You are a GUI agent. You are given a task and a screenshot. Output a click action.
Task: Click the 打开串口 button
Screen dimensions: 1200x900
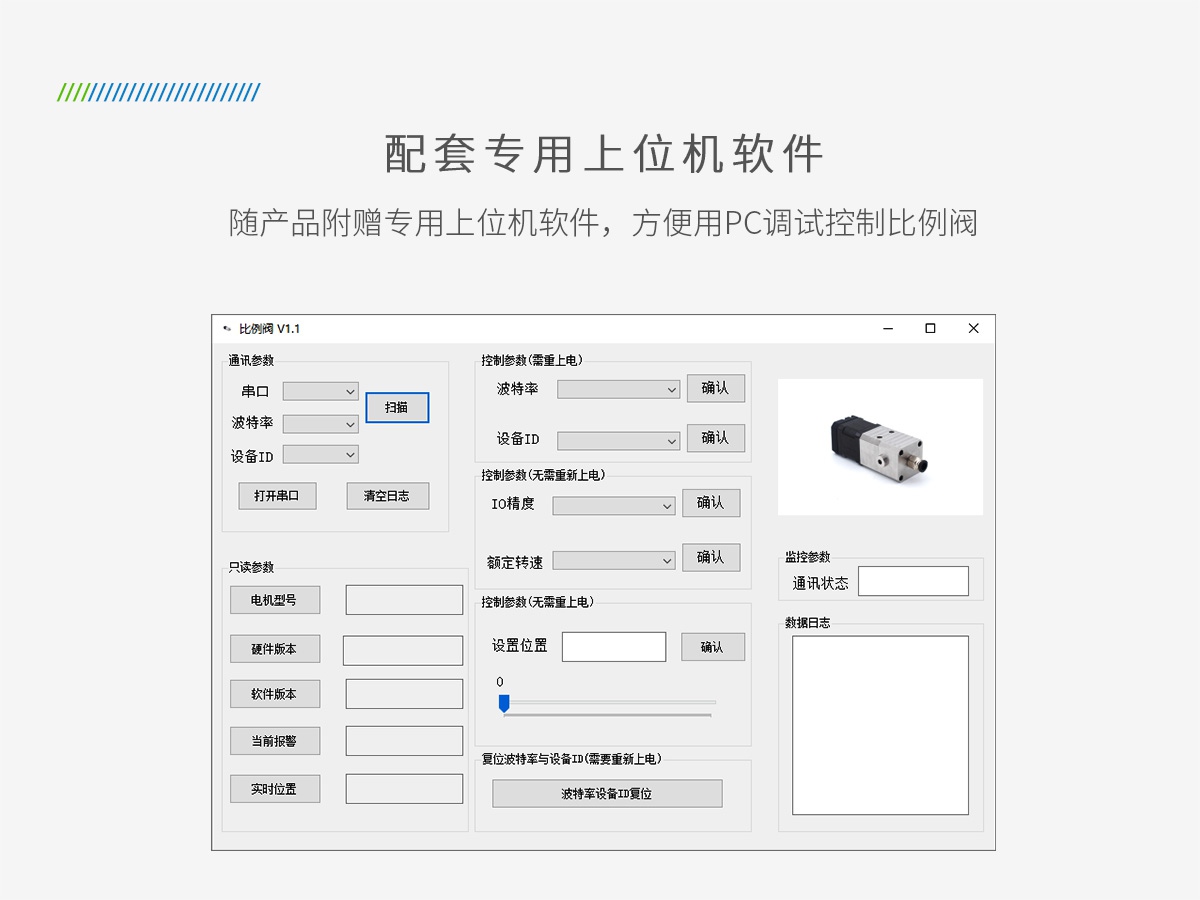277,496
